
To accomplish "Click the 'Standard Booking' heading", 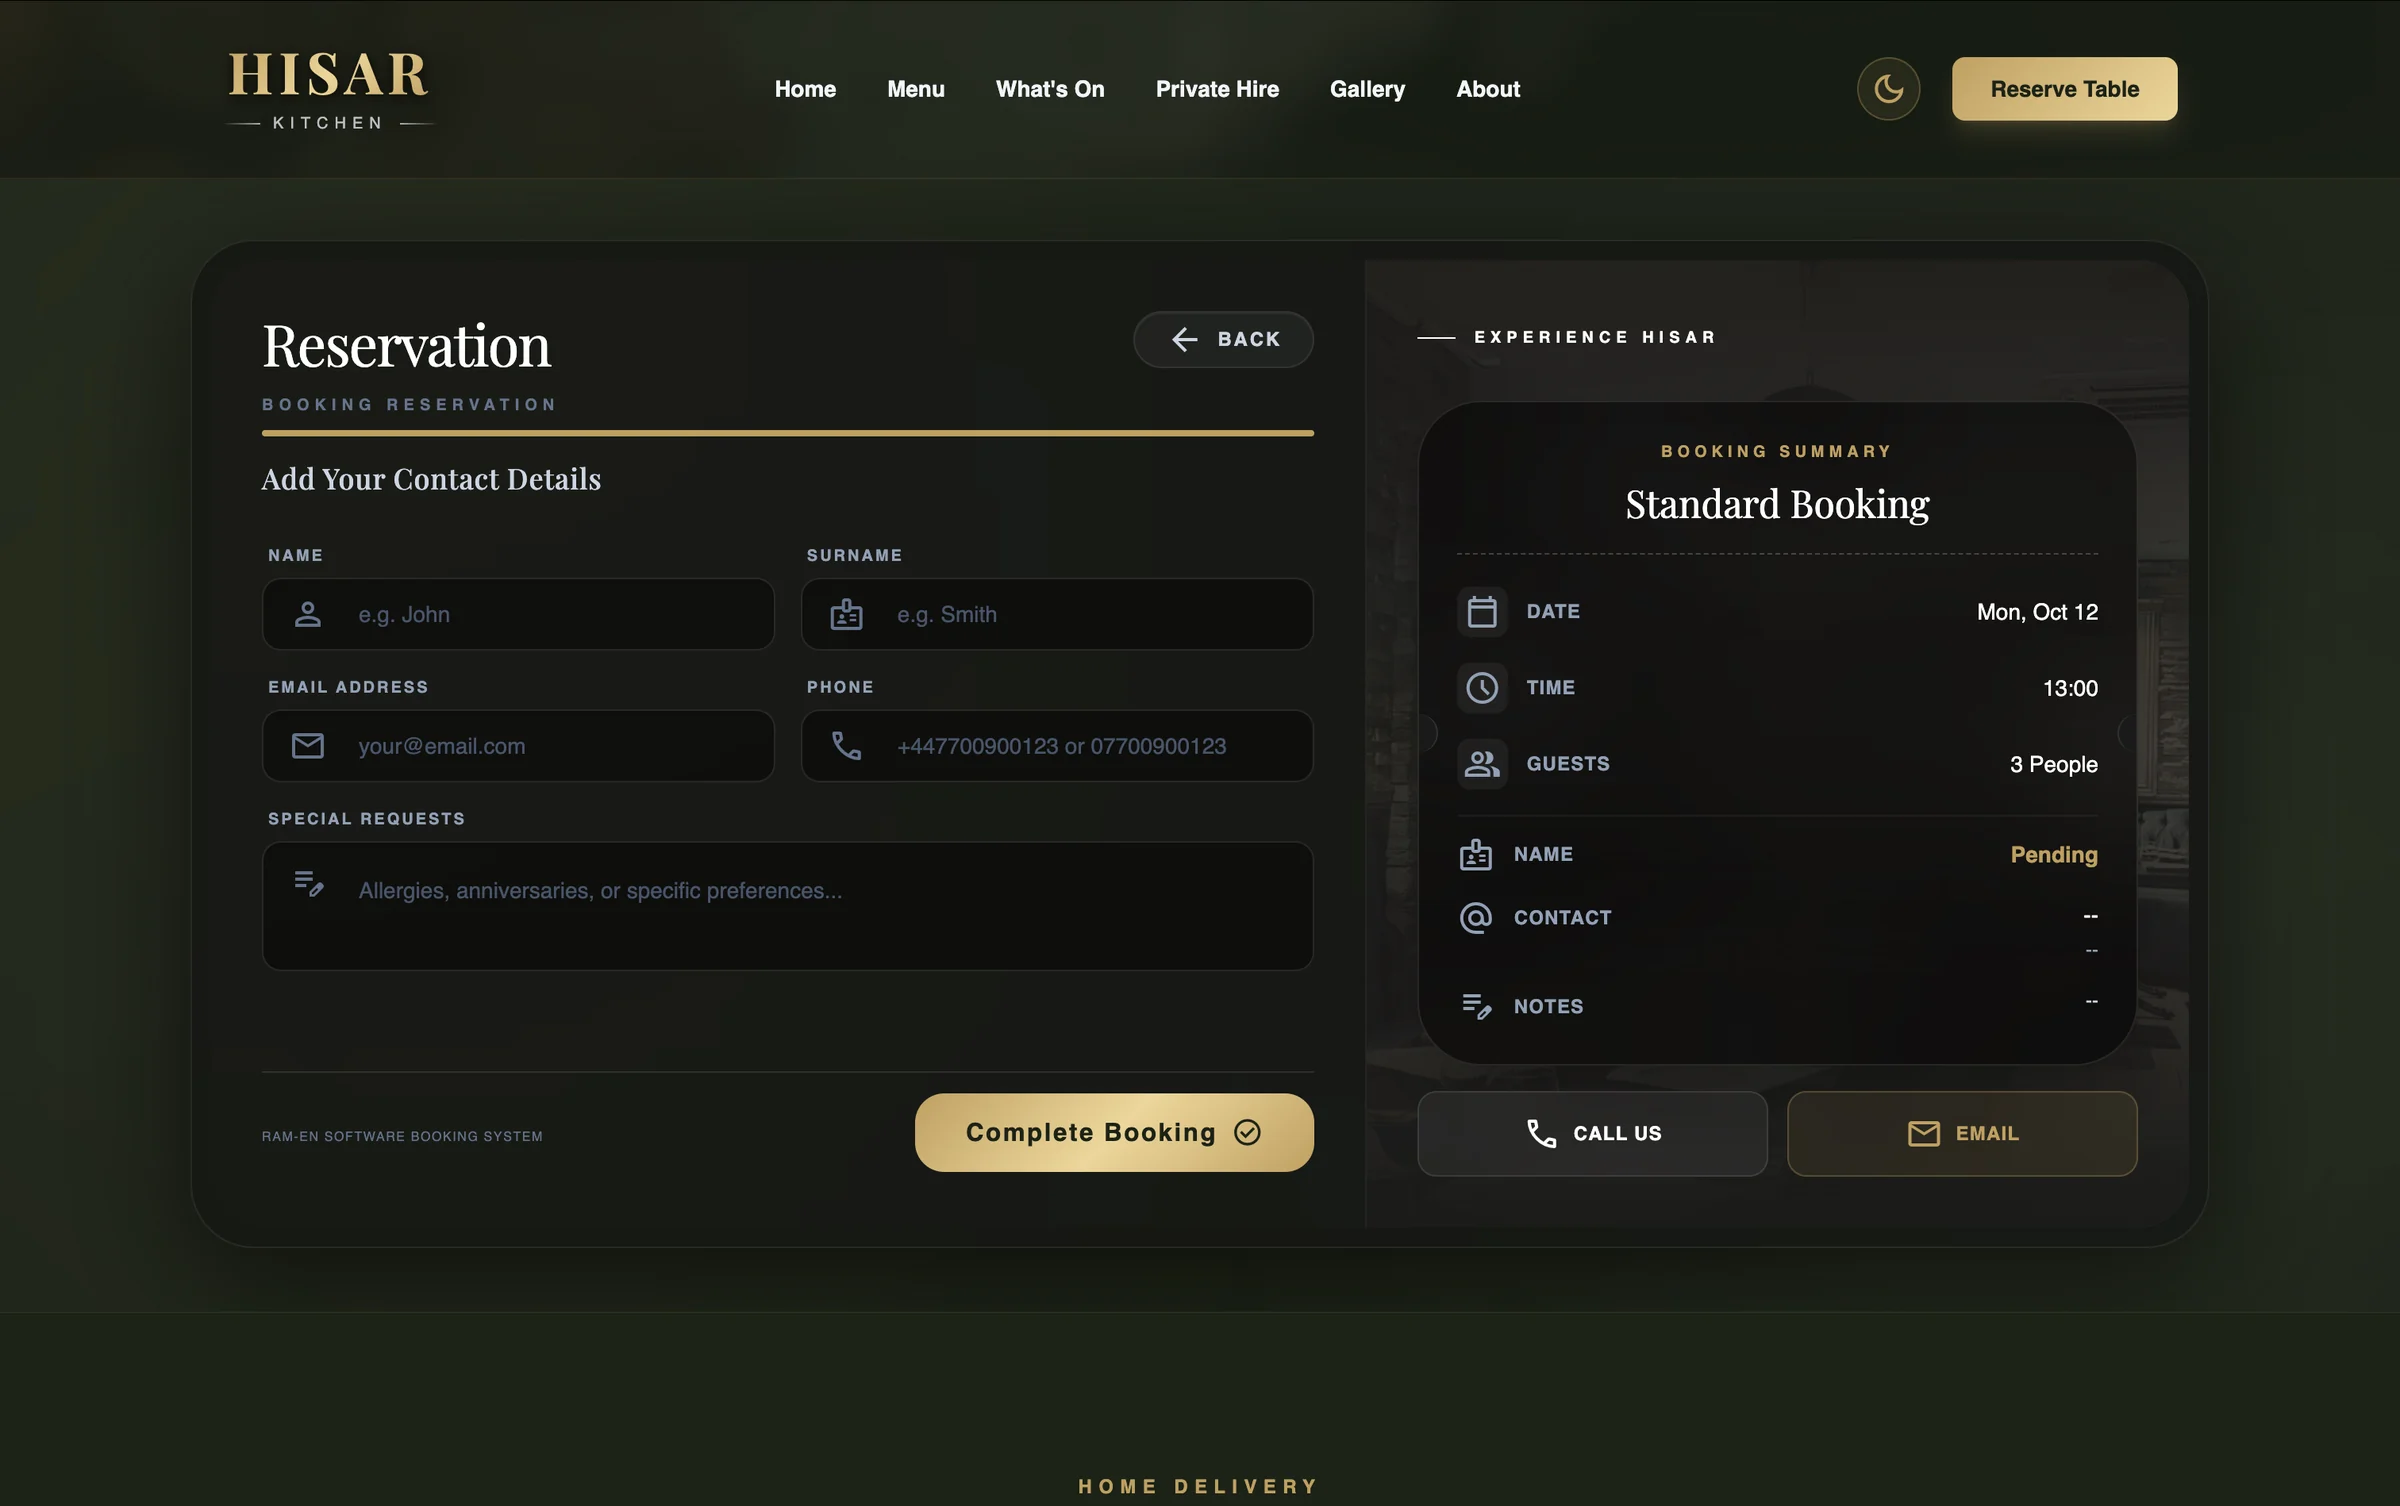I will pos(1777,504).
